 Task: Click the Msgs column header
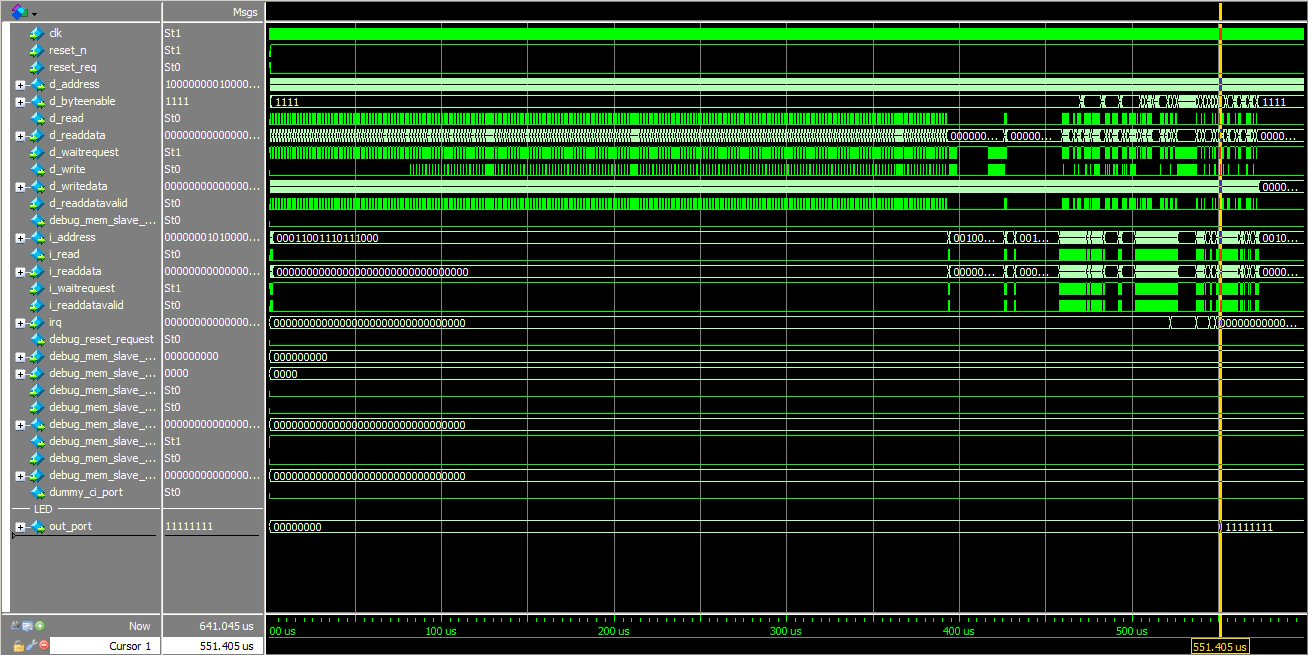click(244, 12)
